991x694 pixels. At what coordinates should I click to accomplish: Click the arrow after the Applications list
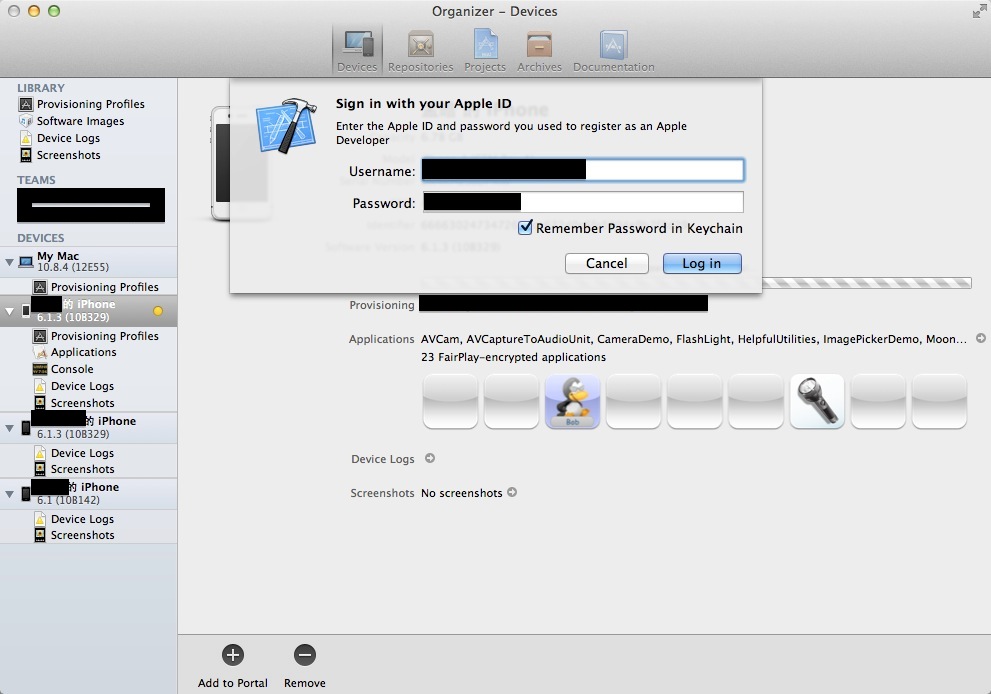tap(981, 339)
